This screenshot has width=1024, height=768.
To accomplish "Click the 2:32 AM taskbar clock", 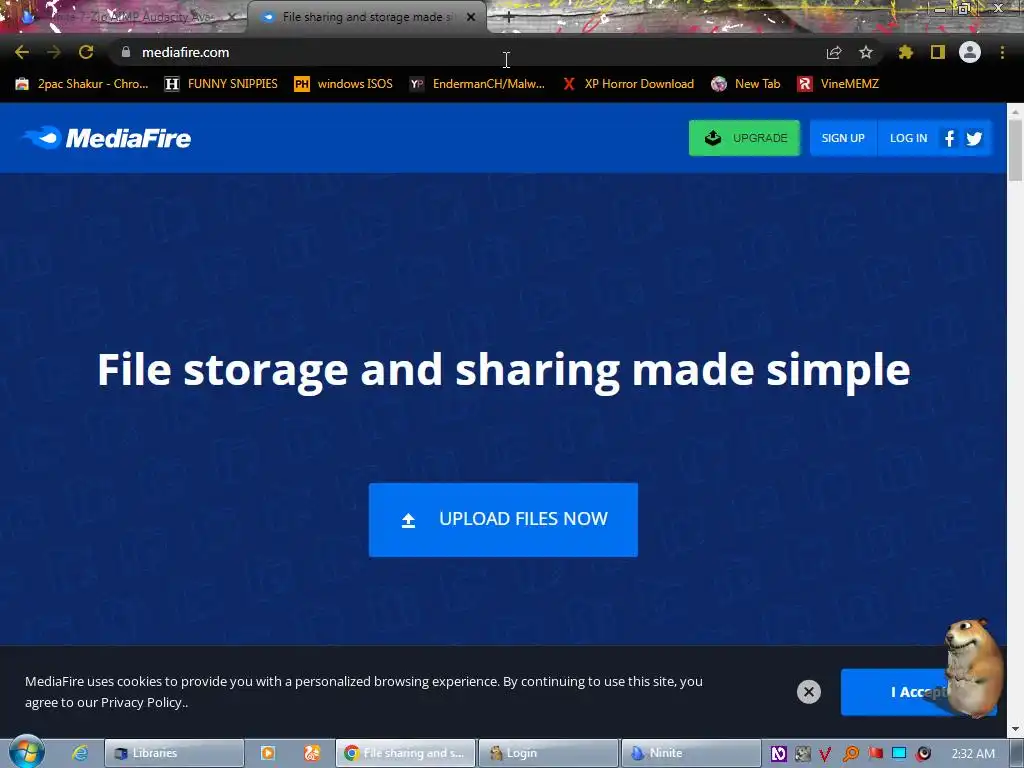I will tap(973, 754).
